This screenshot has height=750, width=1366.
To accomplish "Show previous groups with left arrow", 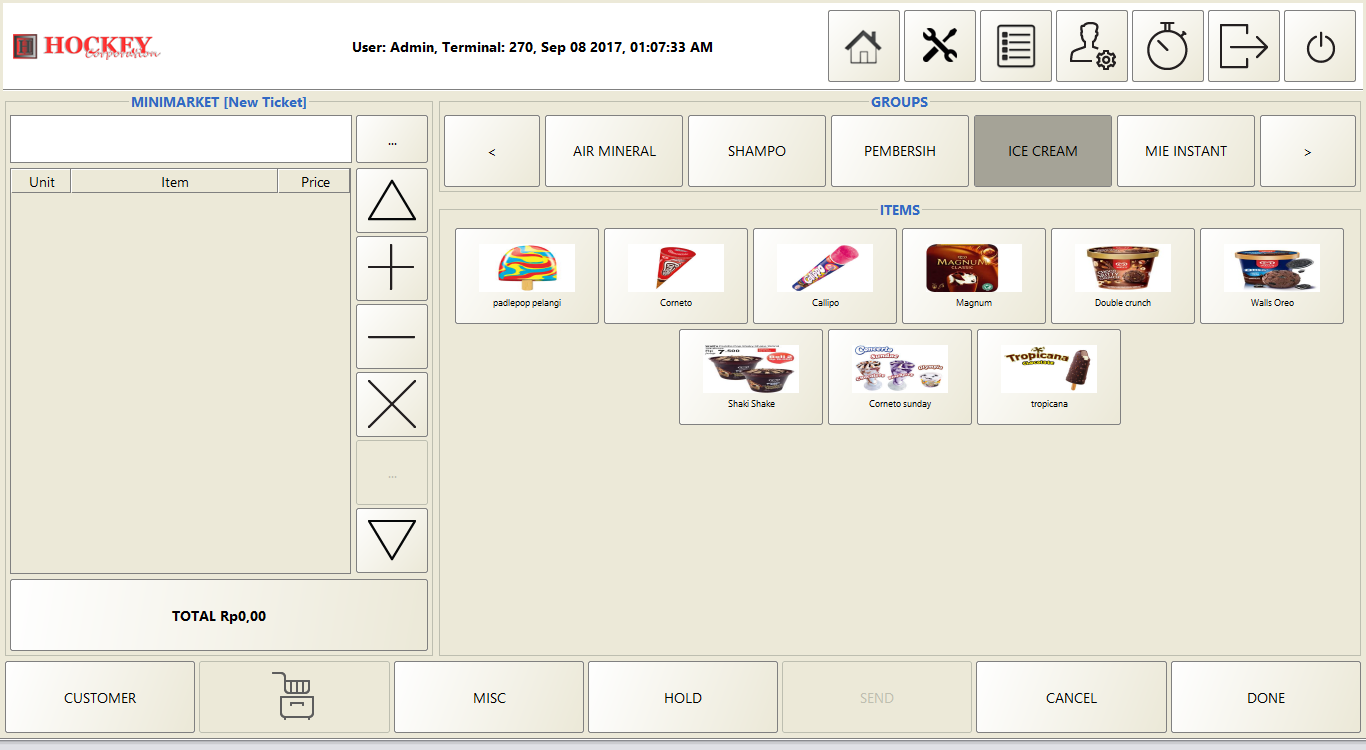I will (x=492, y=151).
